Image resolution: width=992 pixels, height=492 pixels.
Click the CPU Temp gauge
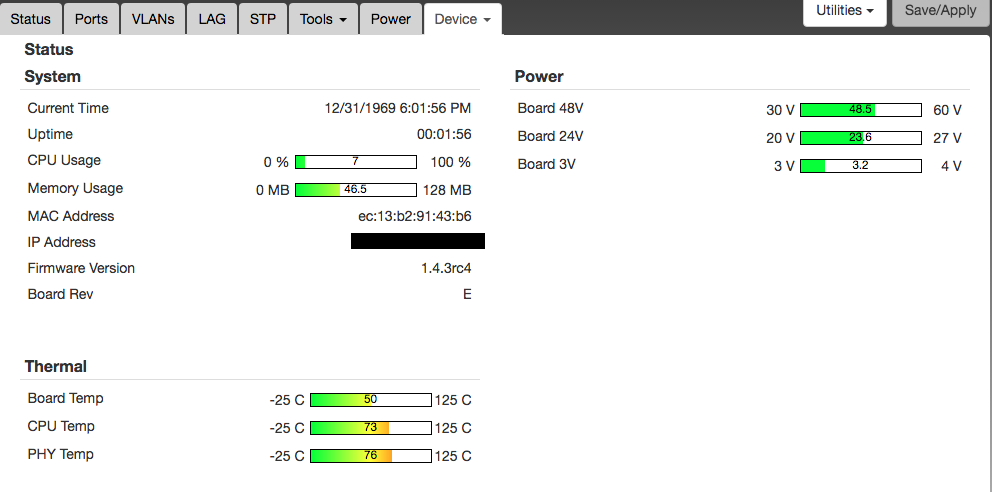coord(370,428)
